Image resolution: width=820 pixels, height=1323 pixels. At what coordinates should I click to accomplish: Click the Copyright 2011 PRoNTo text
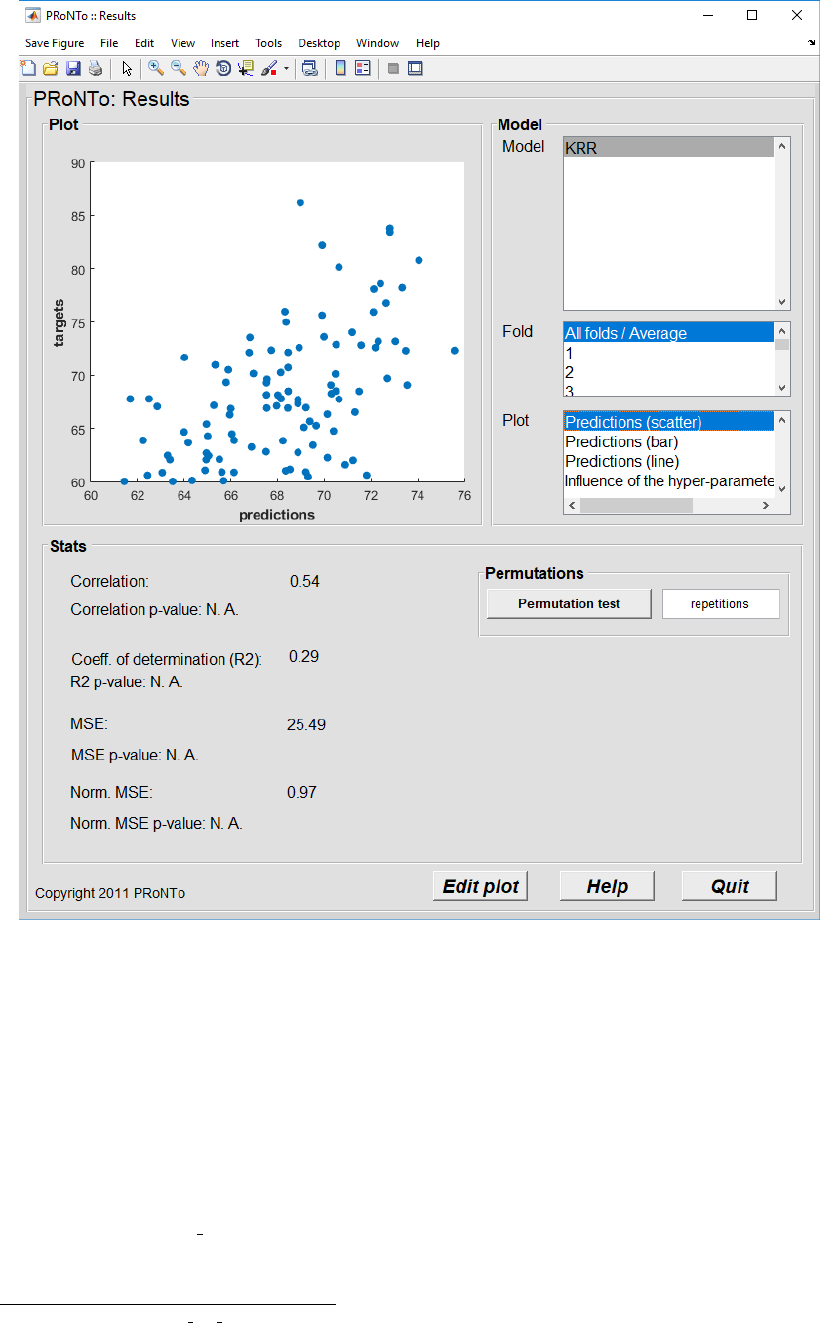110,893
